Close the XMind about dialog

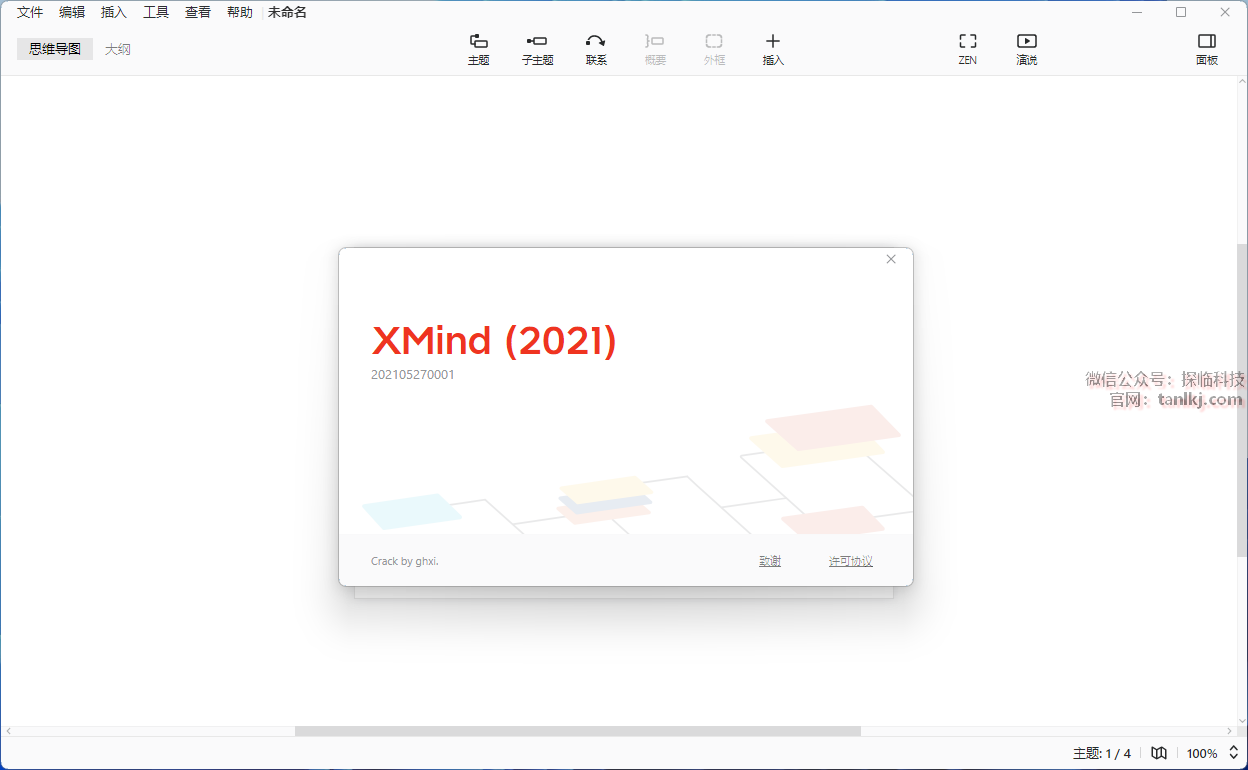coord(891,259)
